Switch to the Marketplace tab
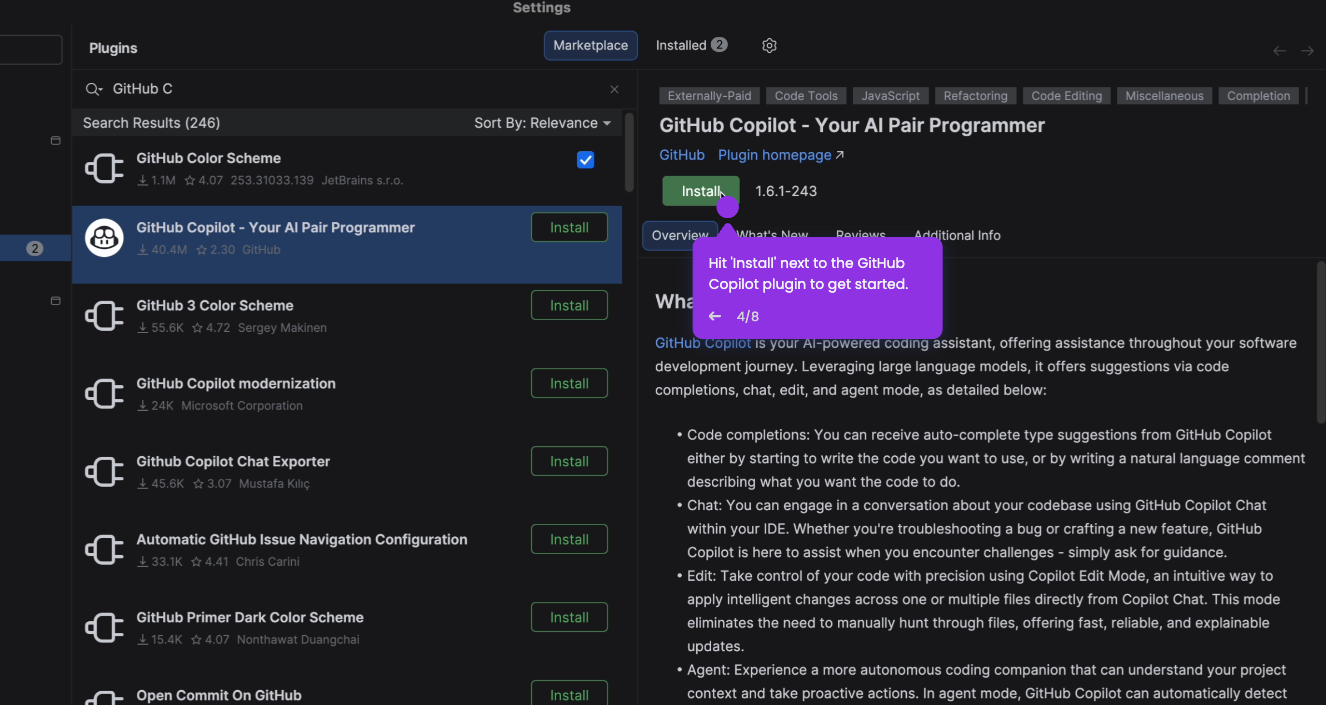 point(590,45)
